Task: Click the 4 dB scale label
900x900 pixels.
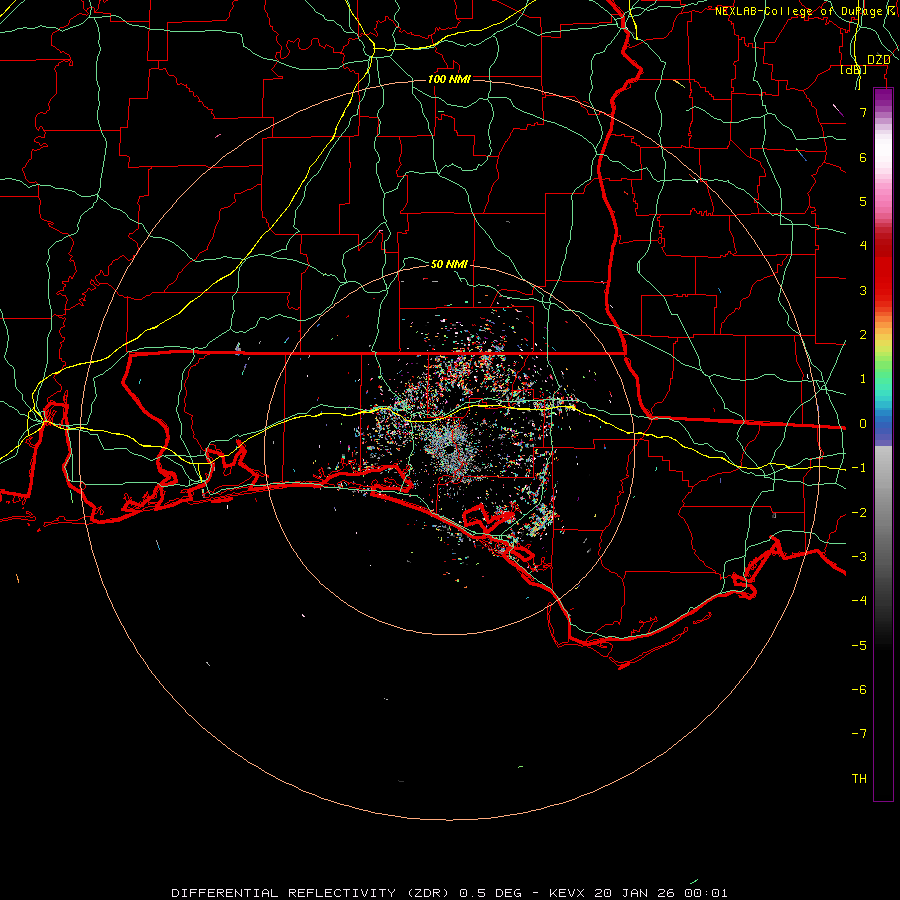Action: pyautogui.click(x=863, y=246)
